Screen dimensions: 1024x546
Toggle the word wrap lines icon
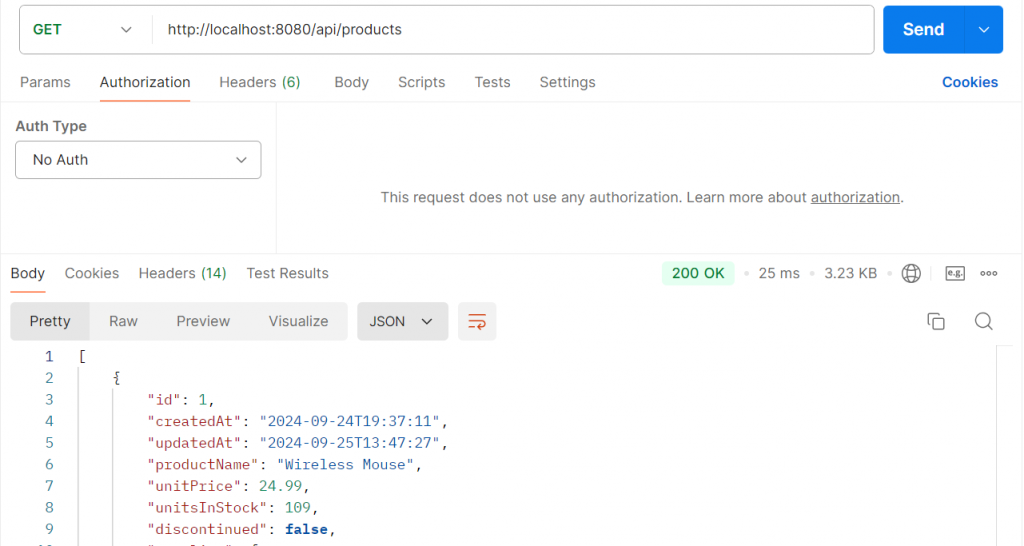click(477, 321)
